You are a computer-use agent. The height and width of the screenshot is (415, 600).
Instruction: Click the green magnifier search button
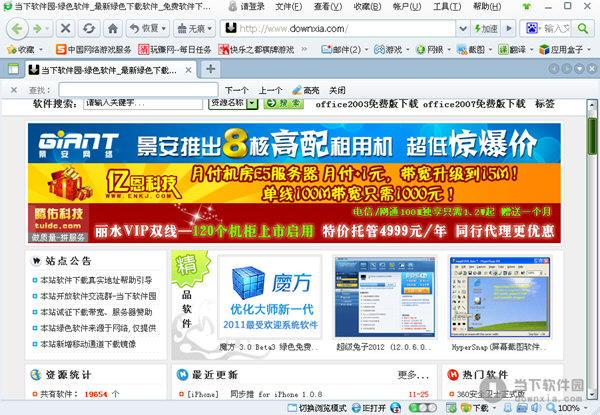[583, 28]
